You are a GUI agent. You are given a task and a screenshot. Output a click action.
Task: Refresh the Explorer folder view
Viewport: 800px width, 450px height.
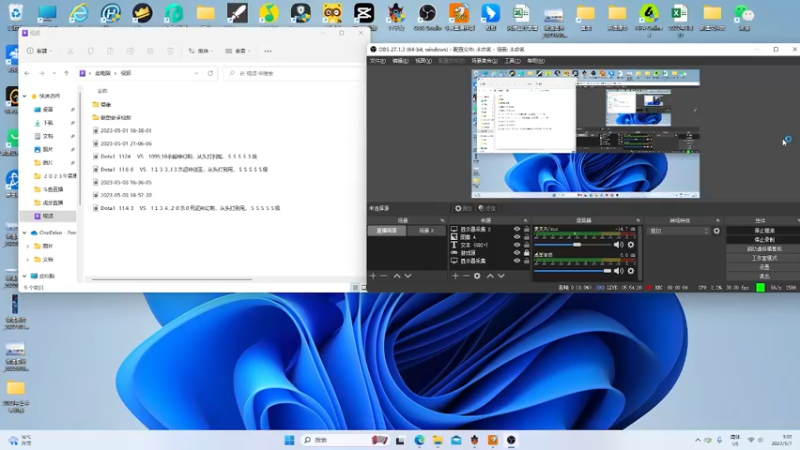(x=210, y=73)
